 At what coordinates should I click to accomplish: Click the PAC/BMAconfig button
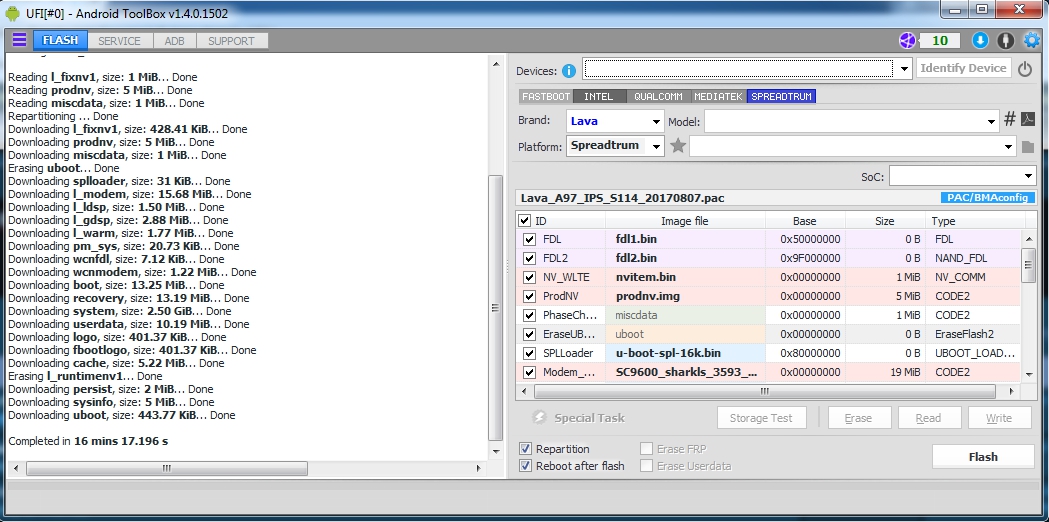coord(989,197)
